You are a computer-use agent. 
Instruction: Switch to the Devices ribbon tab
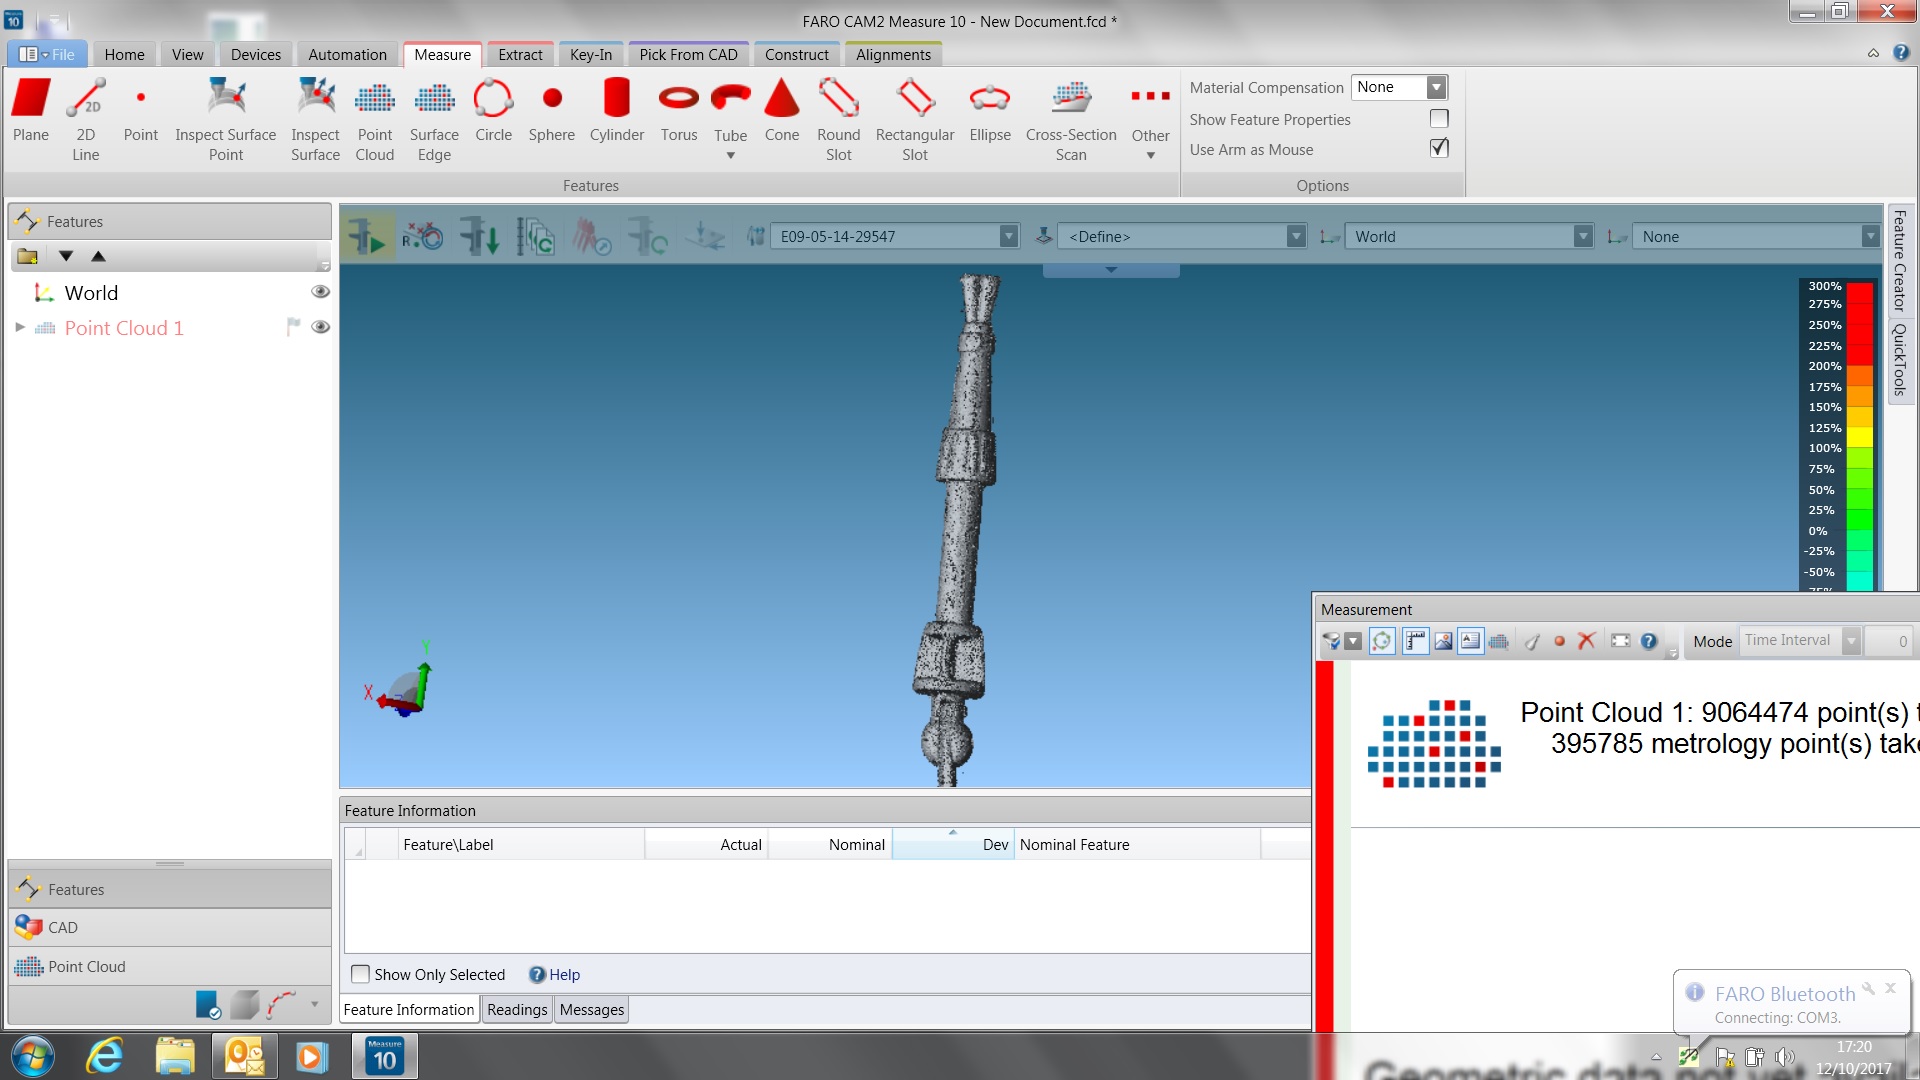[x=256, y=55]
